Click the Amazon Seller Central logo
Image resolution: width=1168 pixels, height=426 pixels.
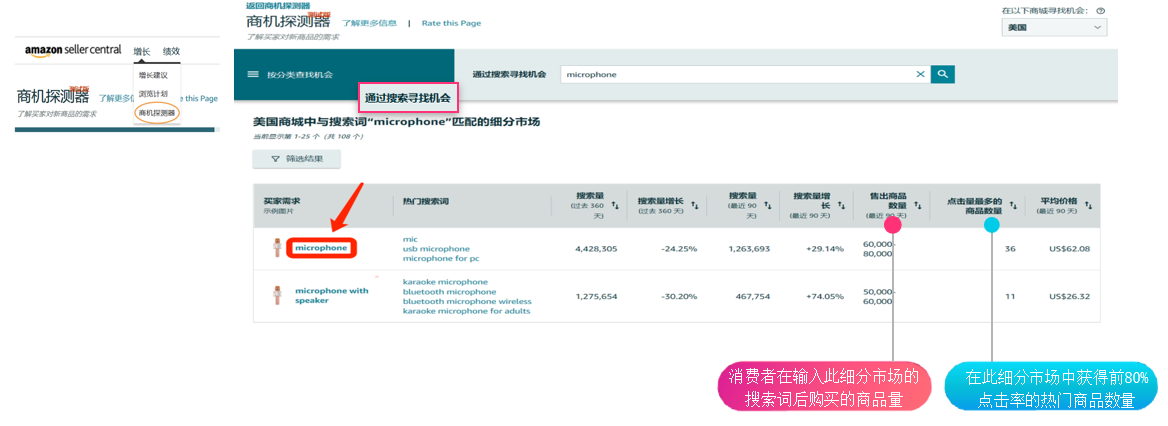pyautogui.click(x=73, y=50)
